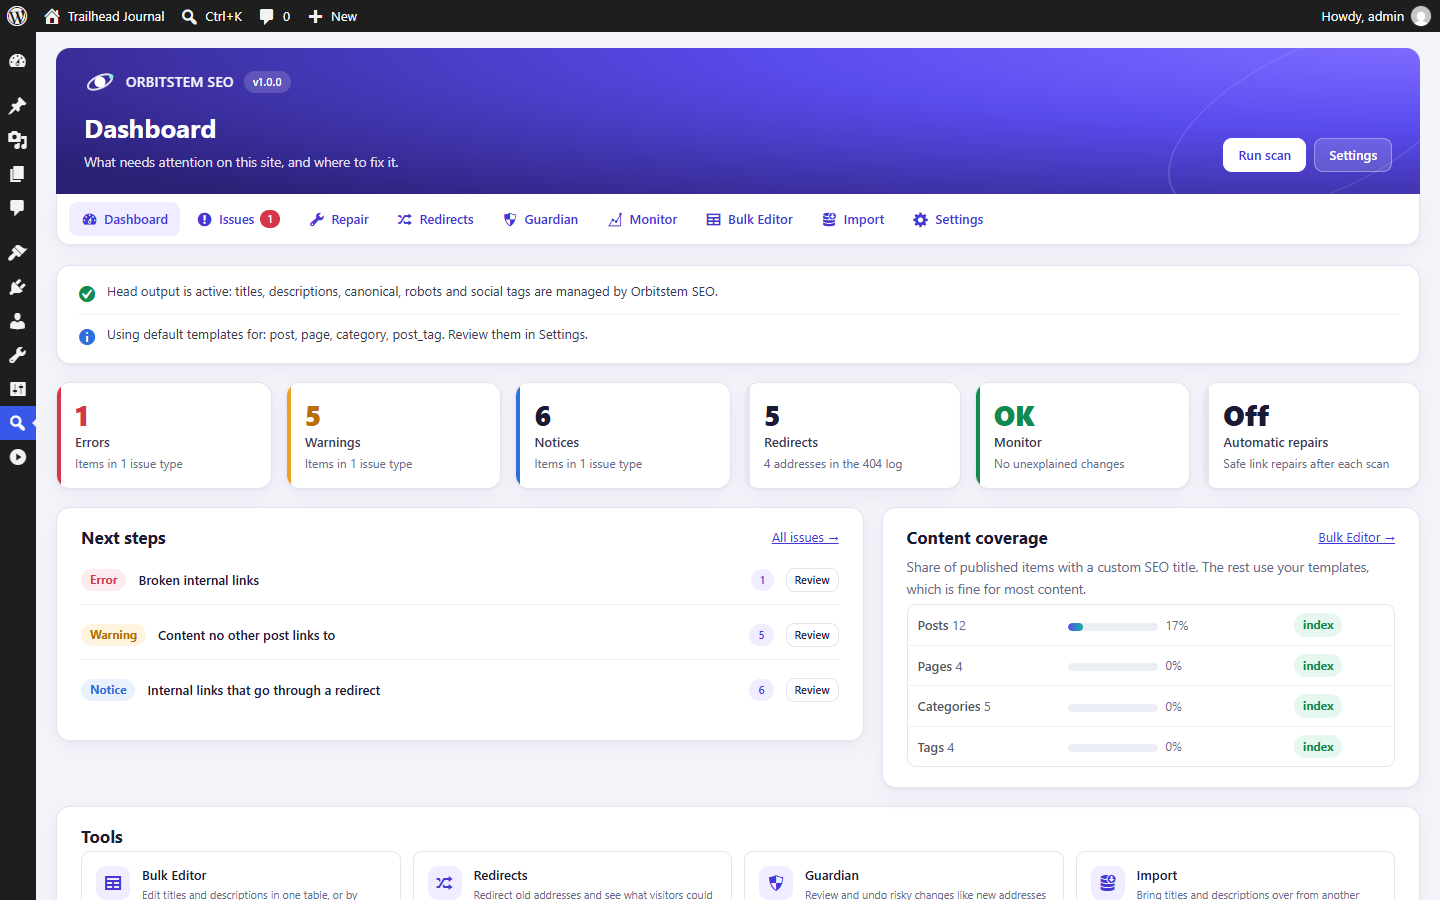This screenshot has width=1440, height=900.
Task: Follow the Bulk Editor link in Content coverage
Action: tap(1356, 538)
